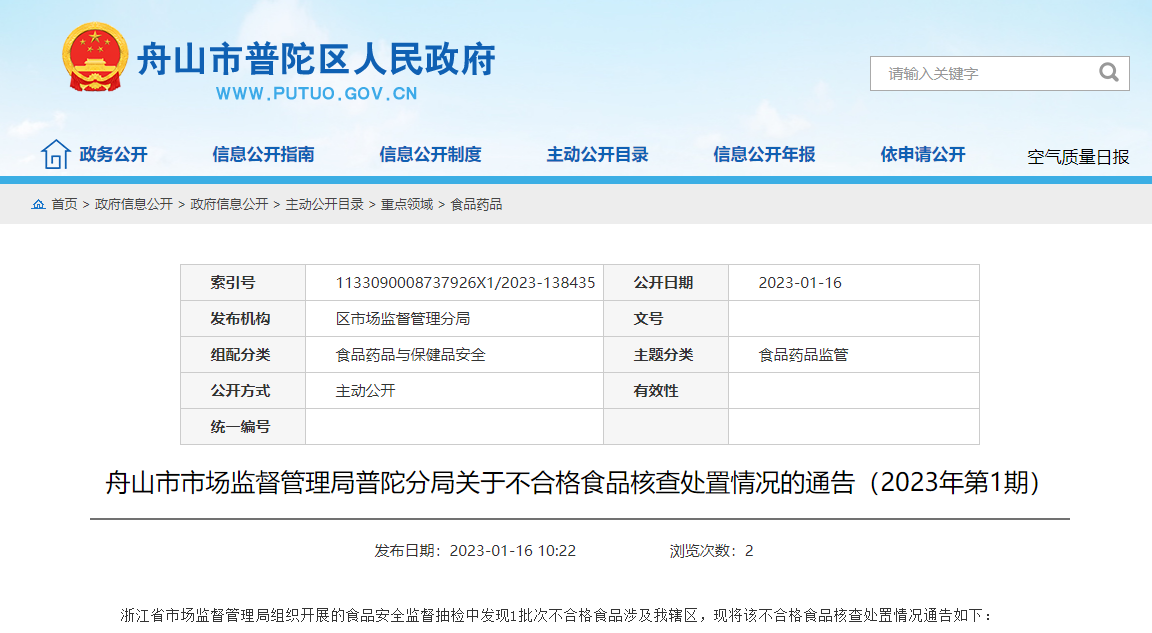The height and width of the screenshot is (633, 1152).
Task: Click the 食品药品 breadcrumb link
Action: pos(476,204)
